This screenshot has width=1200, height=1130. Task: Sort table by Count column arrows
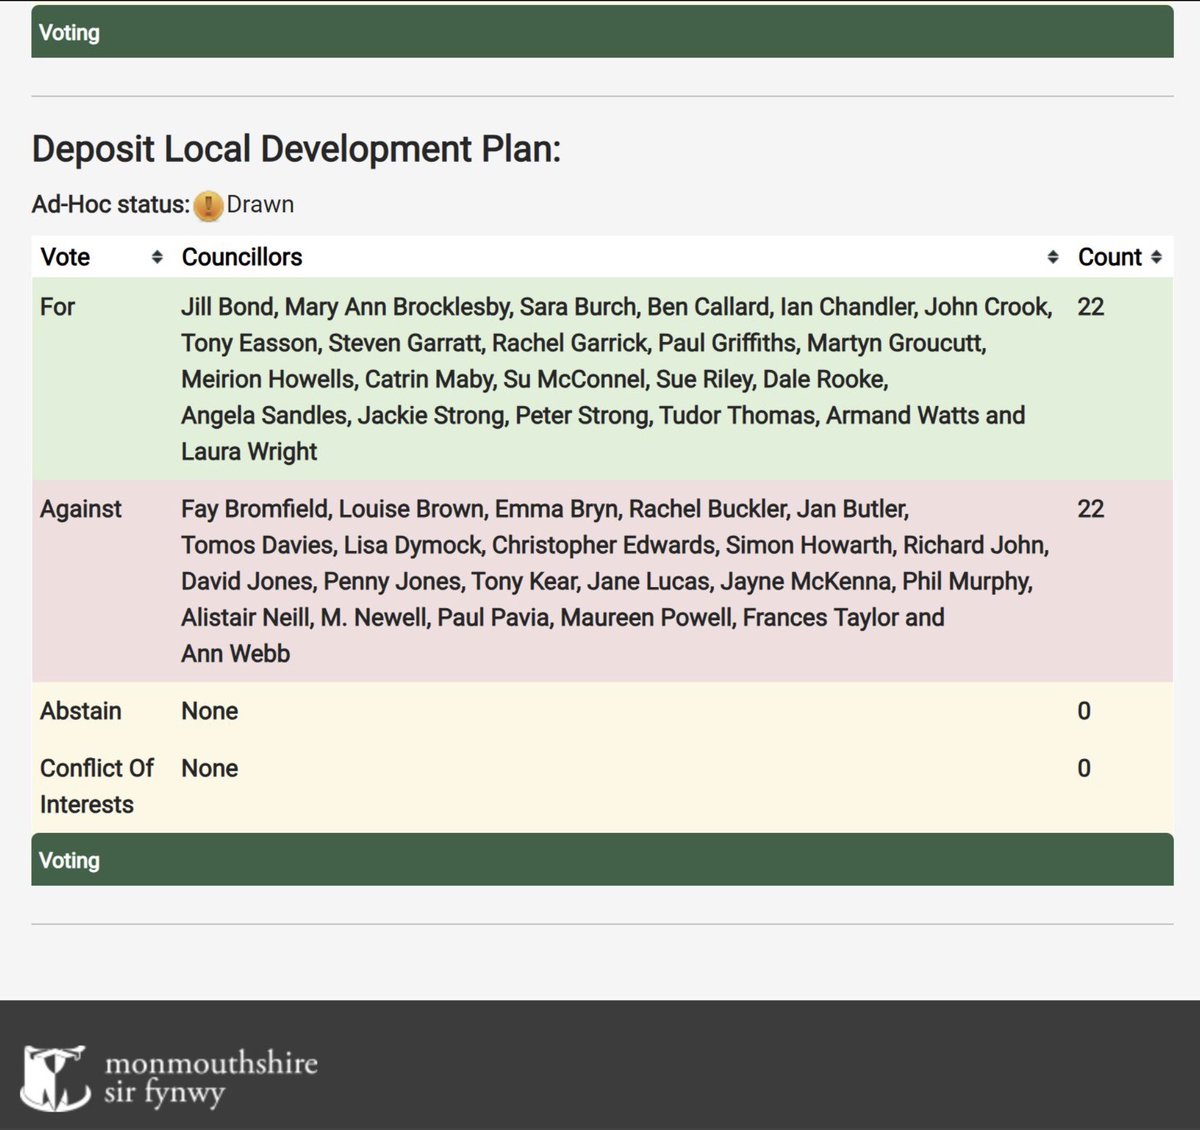pyautogui.click(x=1157, y=257)
